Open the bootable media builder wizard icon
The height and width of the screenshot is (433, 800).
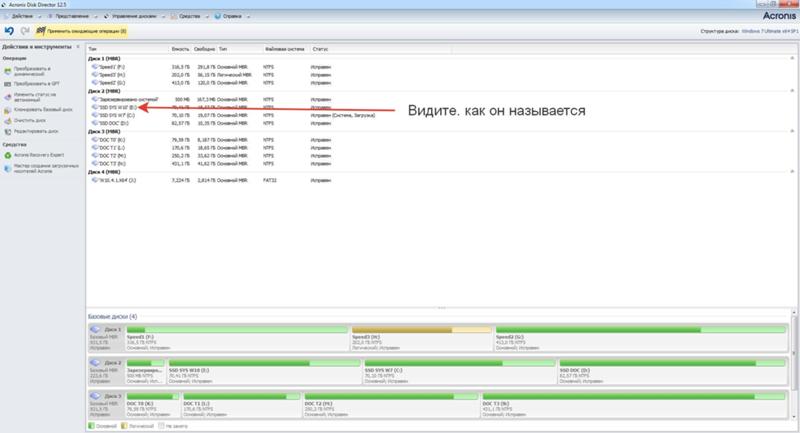click(x=7, y=168)
